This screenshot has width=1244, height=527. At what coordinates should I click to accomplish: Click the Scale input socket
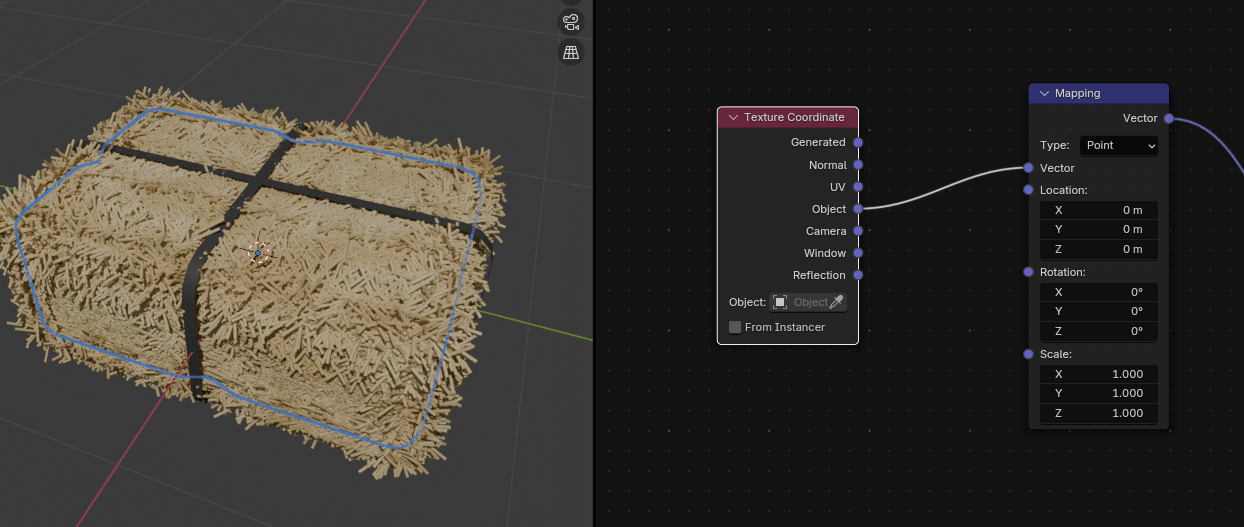1028,354
